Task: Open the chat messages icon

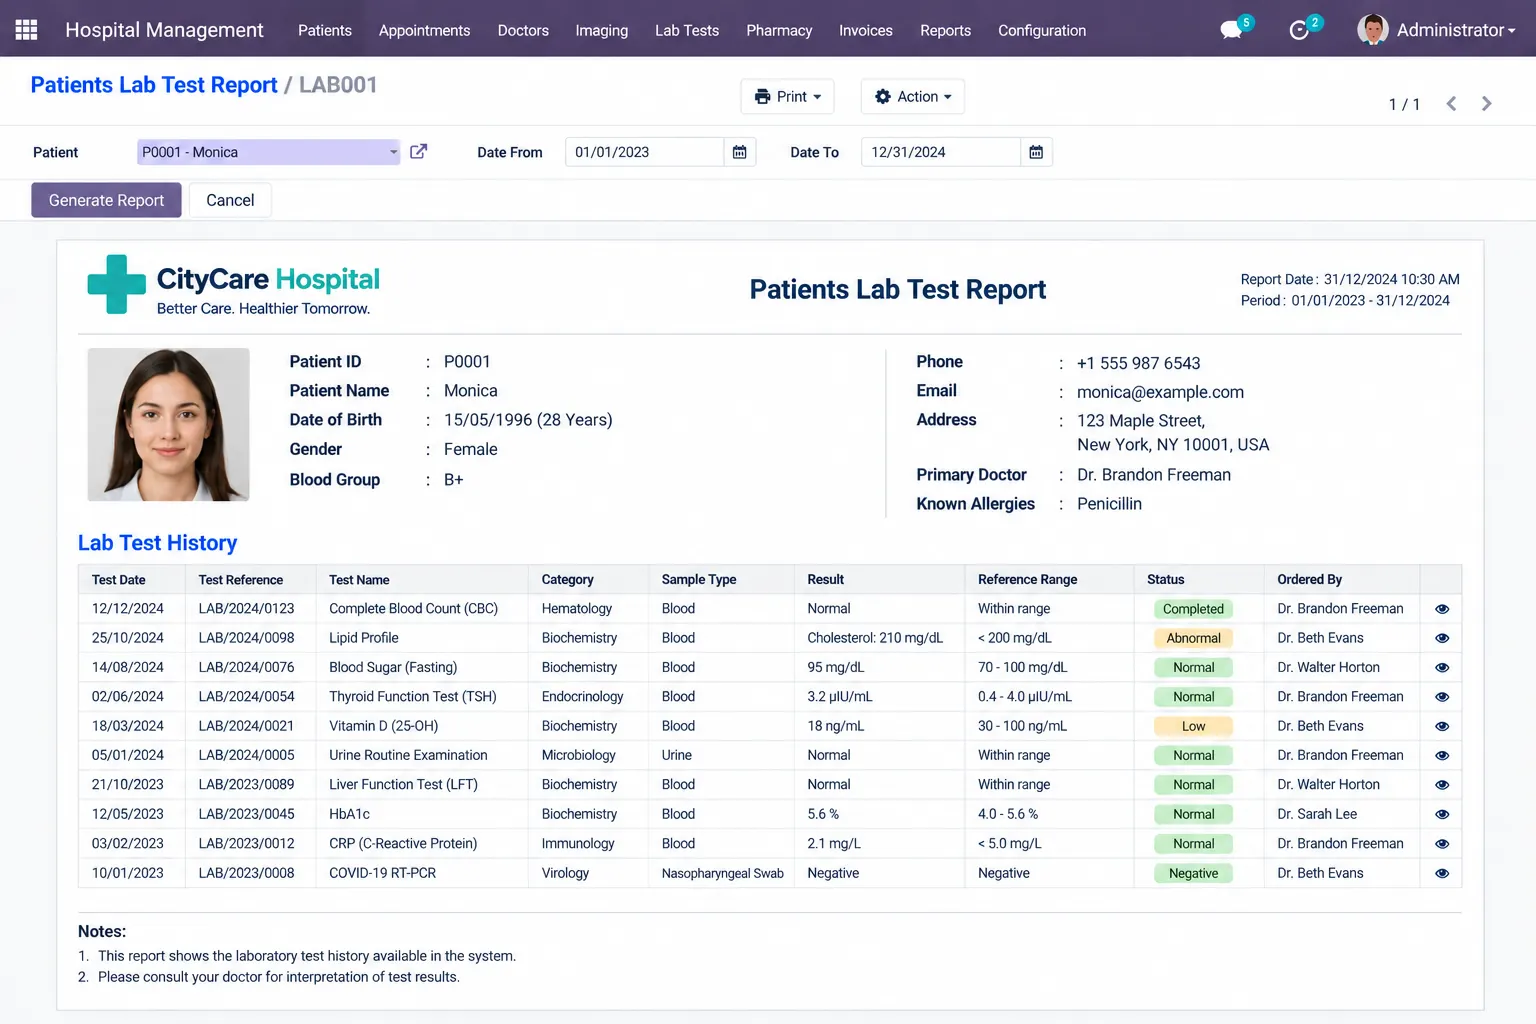Action: coord(1232,30)
